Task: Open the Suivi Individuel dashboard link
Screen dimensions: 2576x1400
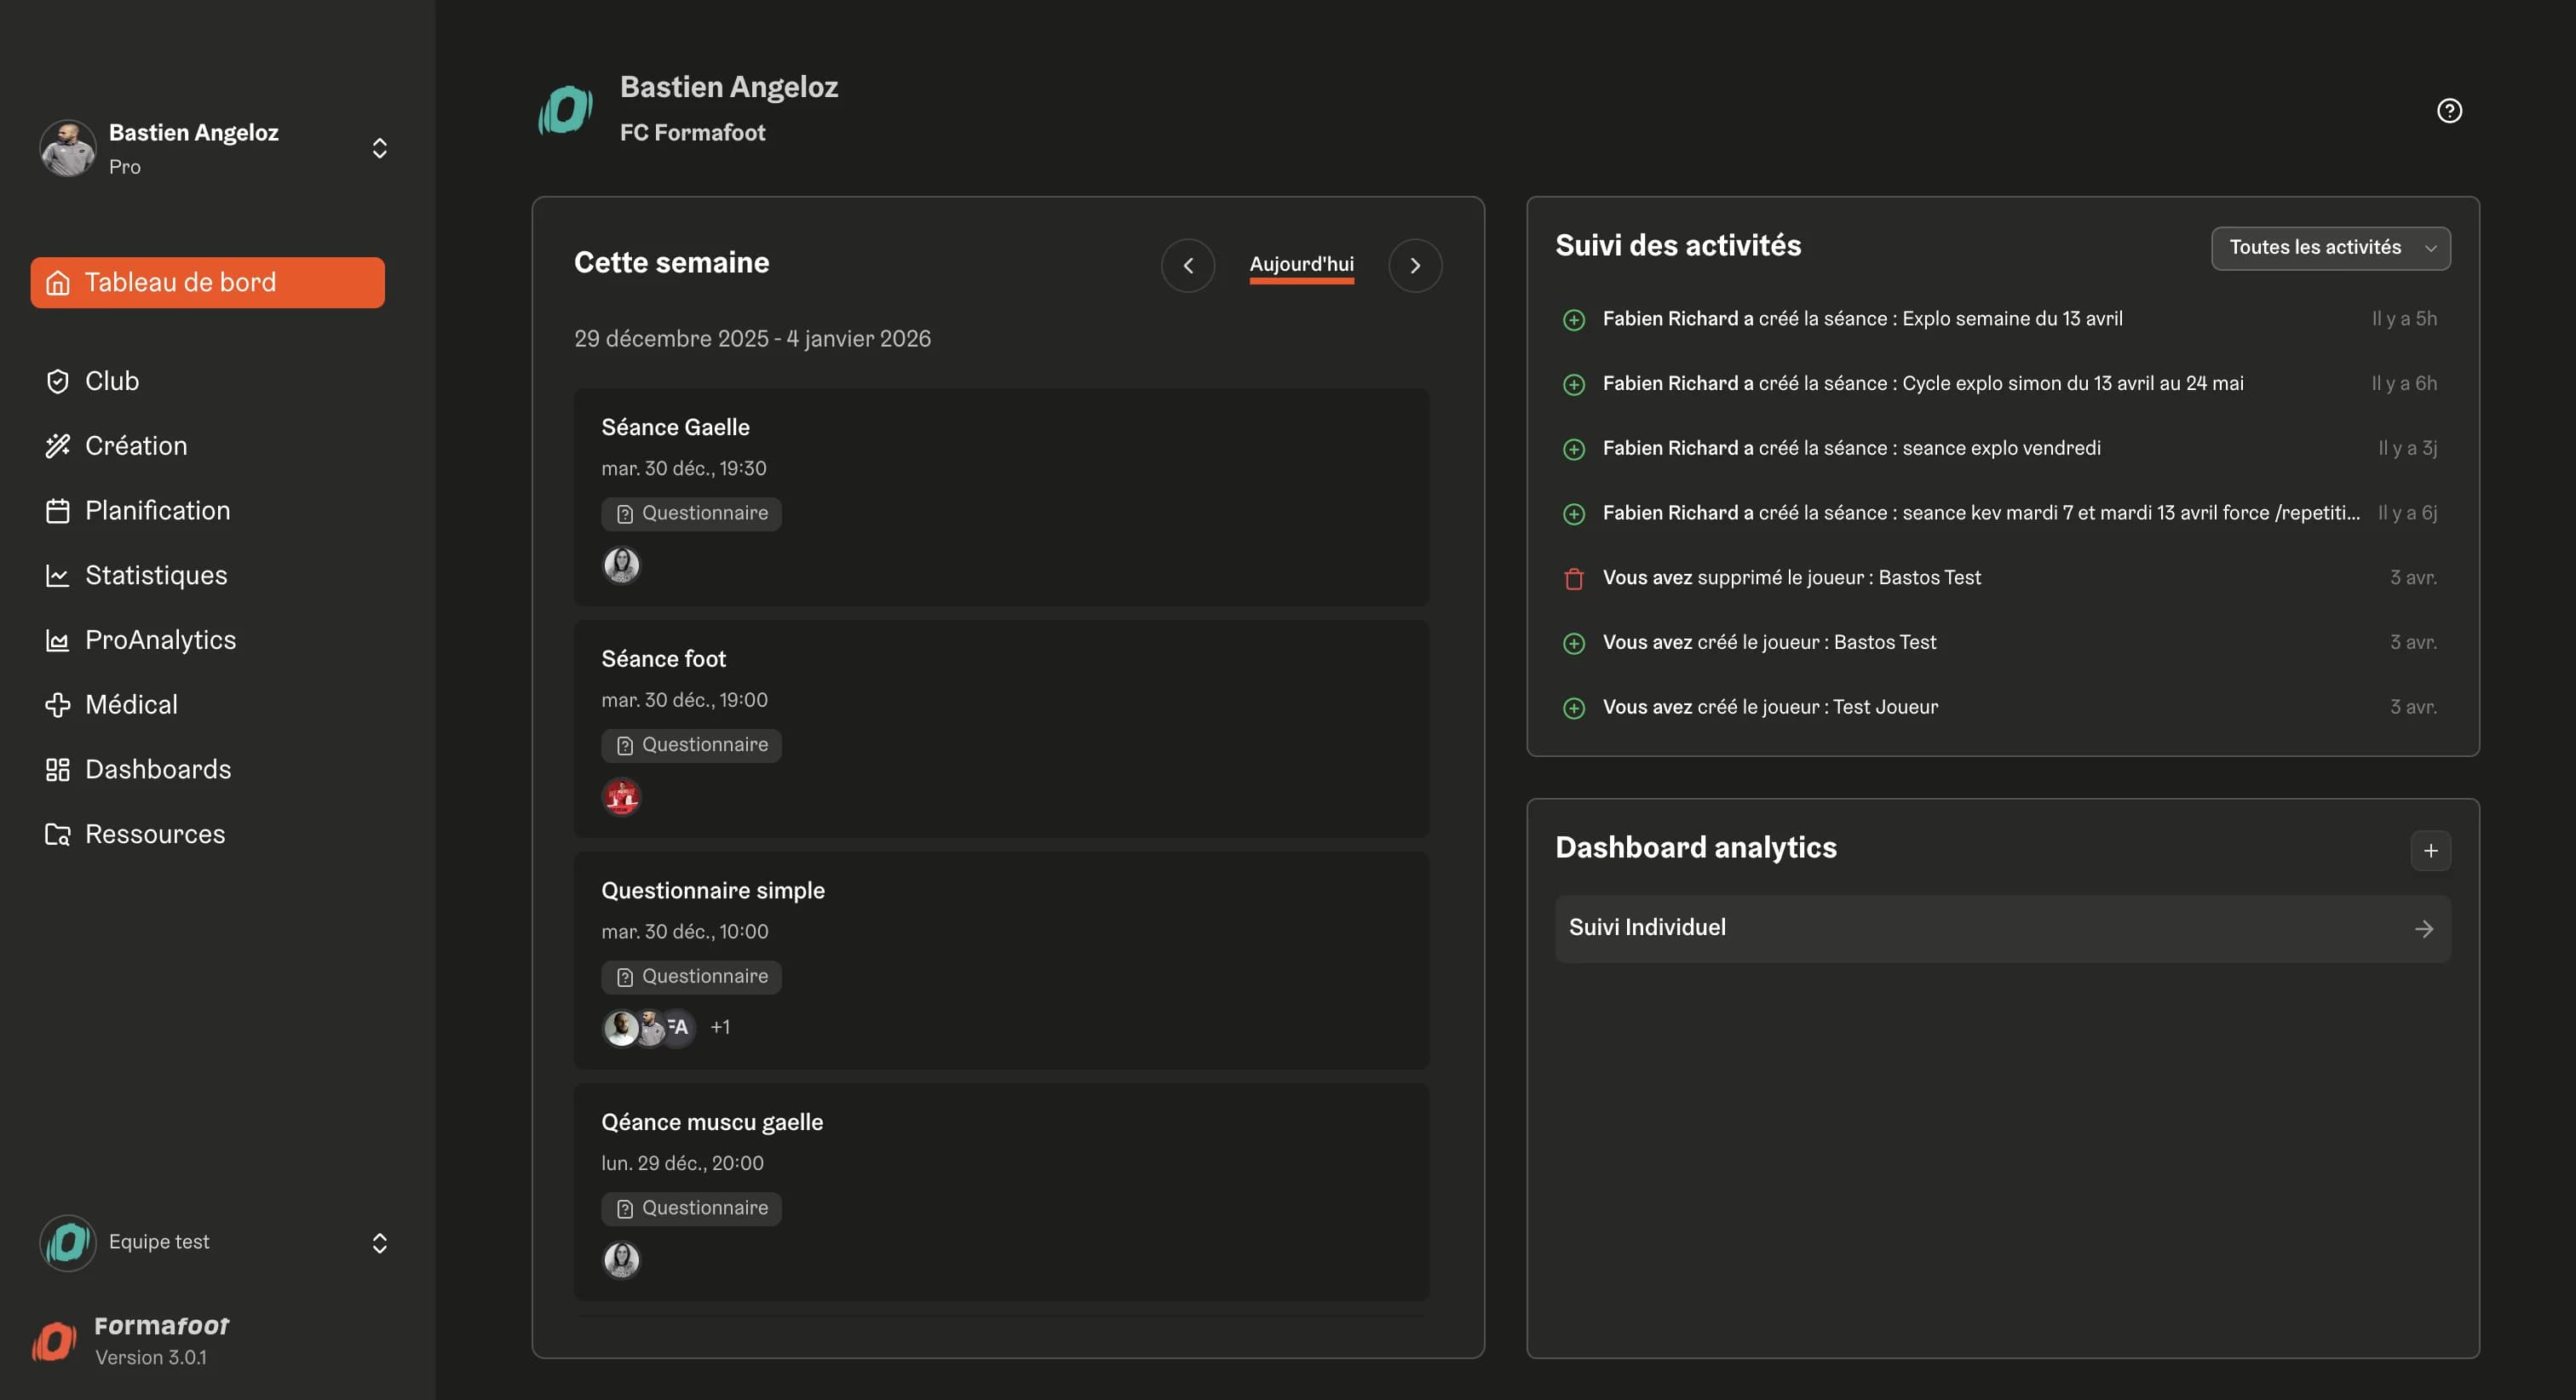Action: click(2002, 928)
